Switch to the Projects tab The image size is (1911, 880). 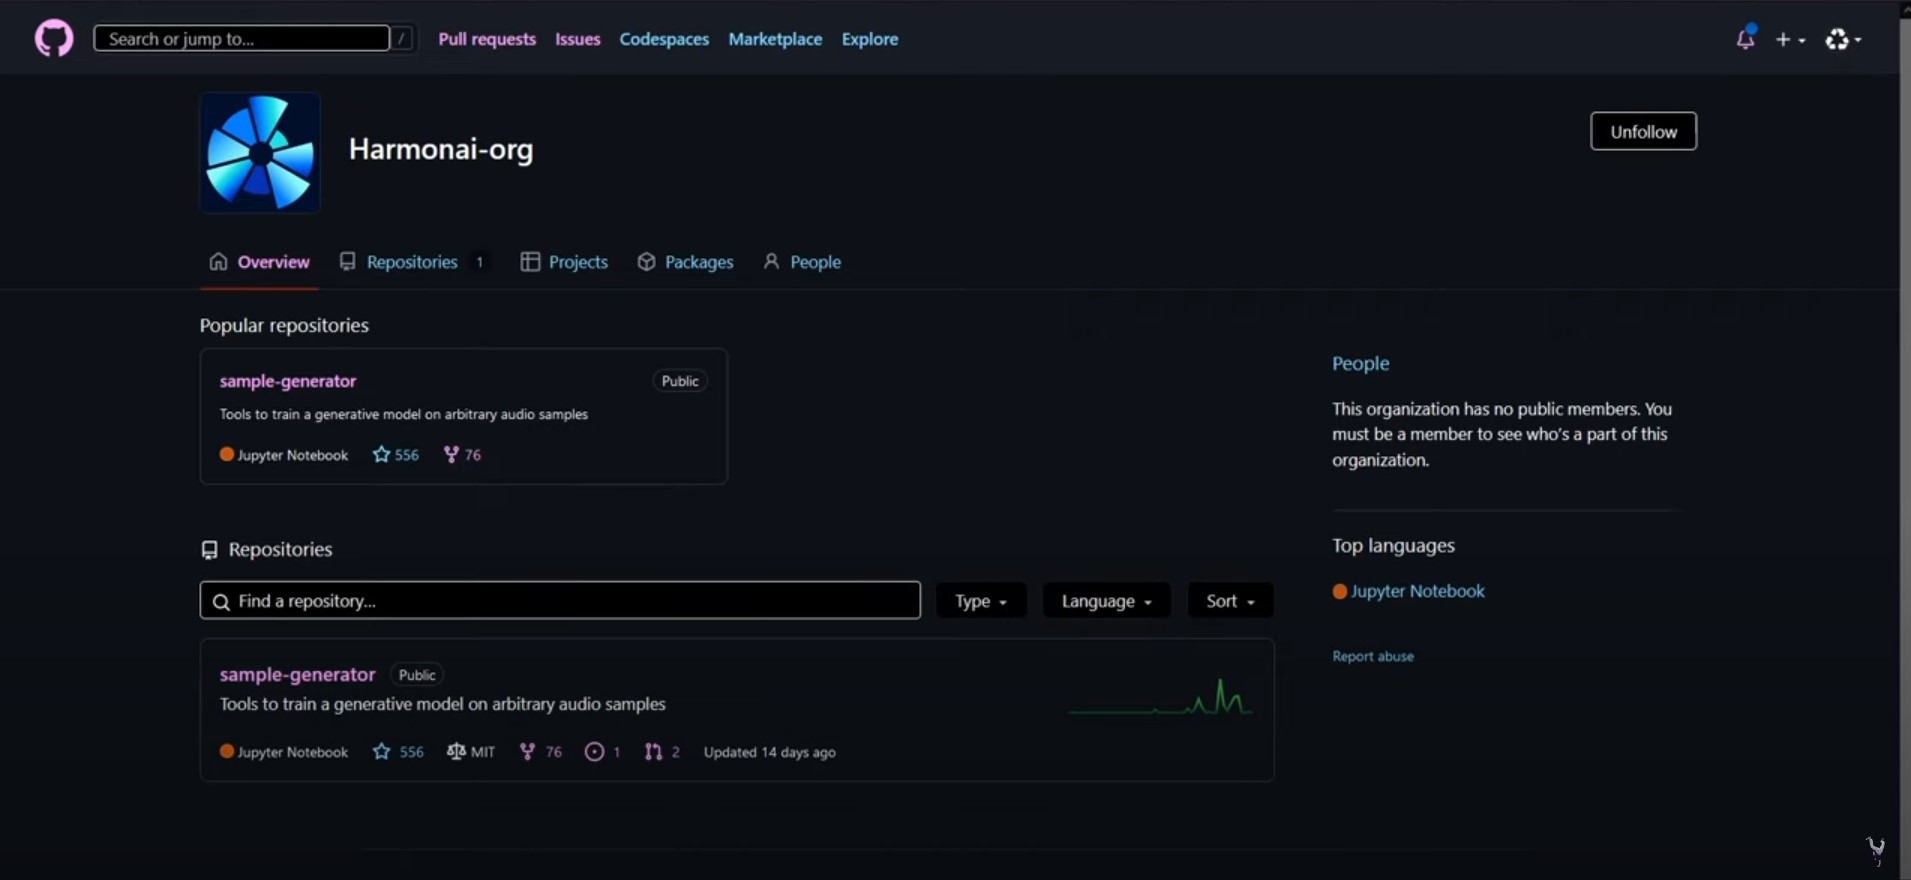tap(564, 262)
